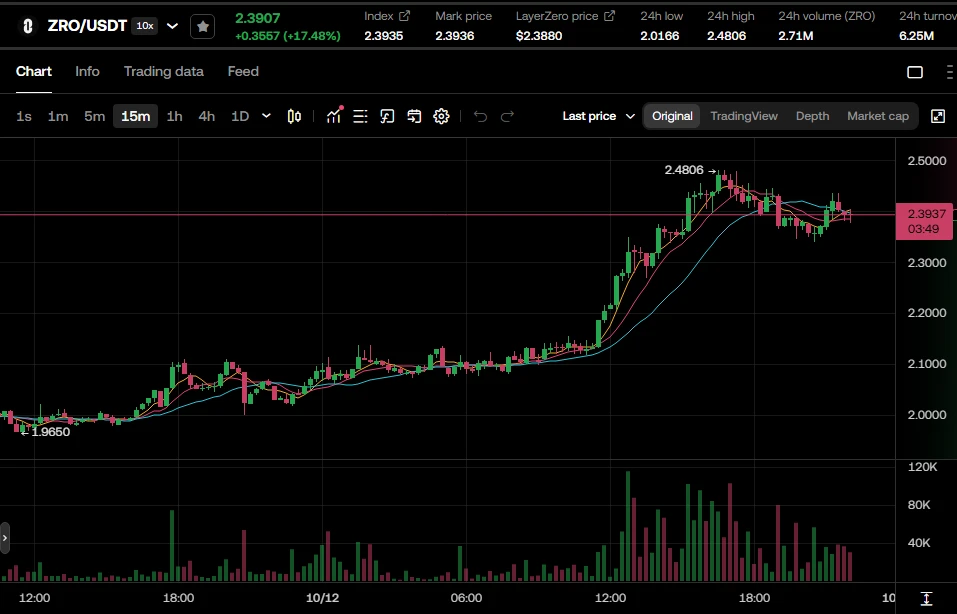
Task: Show the Market cap chart
Action: pyautogui.click(x=878, y=116)
